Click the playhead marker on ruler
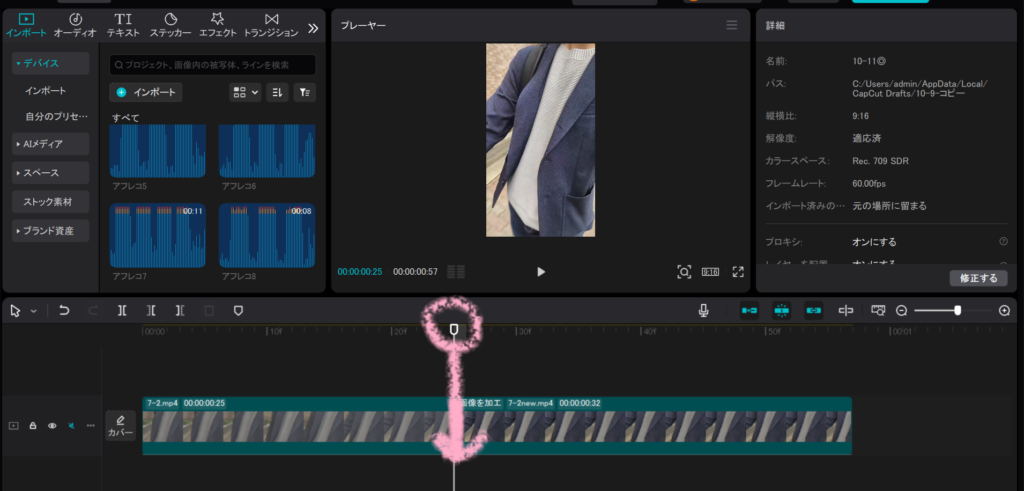 coord(455,328)
